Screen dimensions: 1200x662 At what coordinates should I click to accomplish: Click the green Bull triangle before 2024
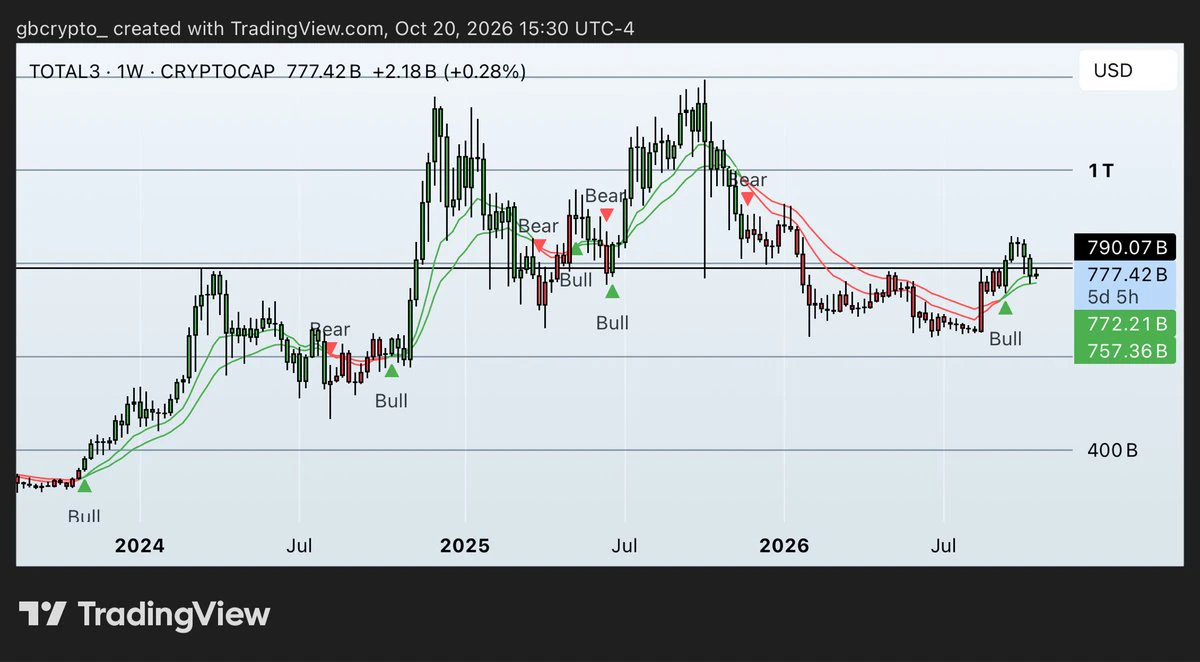pyautogui.click(x=84, y=485)
